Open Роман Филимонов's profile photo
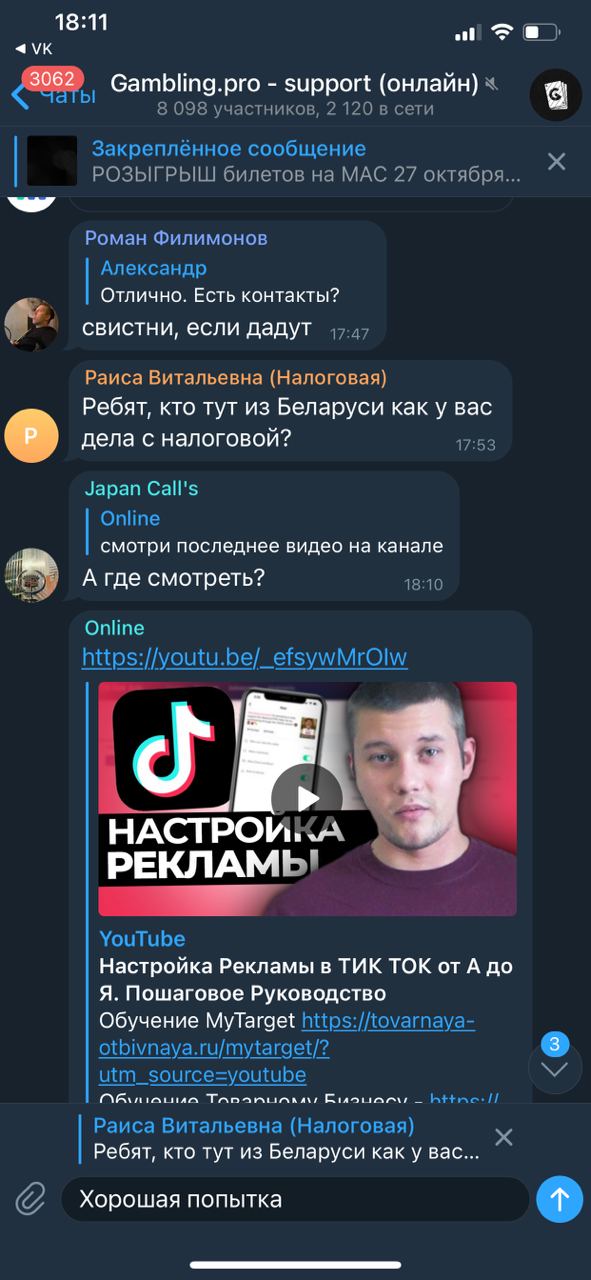Screen dimensions: 591x1280 31,324
